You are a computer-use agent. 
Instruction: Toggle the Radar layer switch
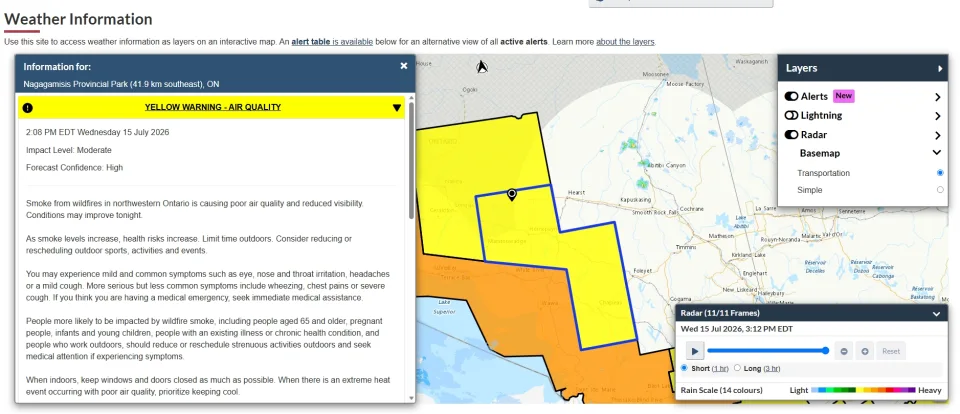[791, 135]
